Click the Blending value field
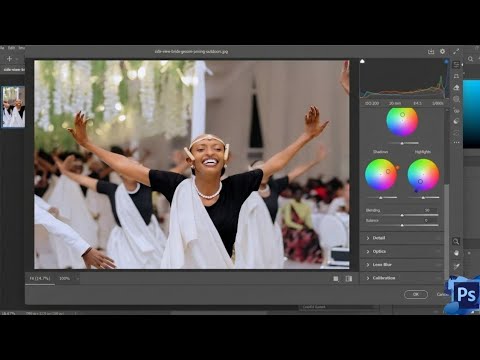 click(427, 210)
